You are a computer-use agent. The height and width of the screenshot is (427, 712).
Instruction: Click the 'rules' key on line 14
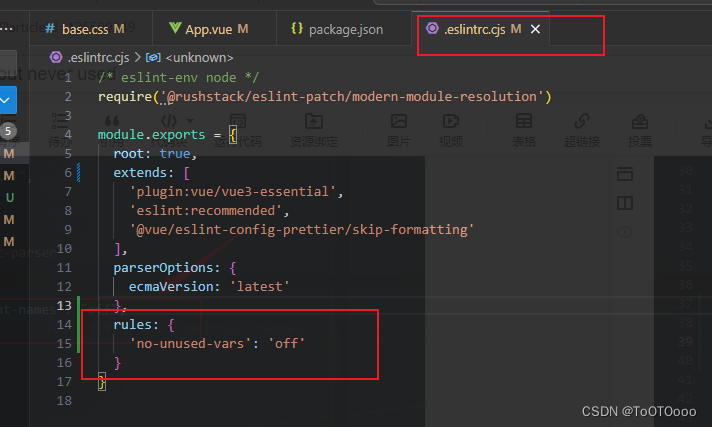(133, 325)
